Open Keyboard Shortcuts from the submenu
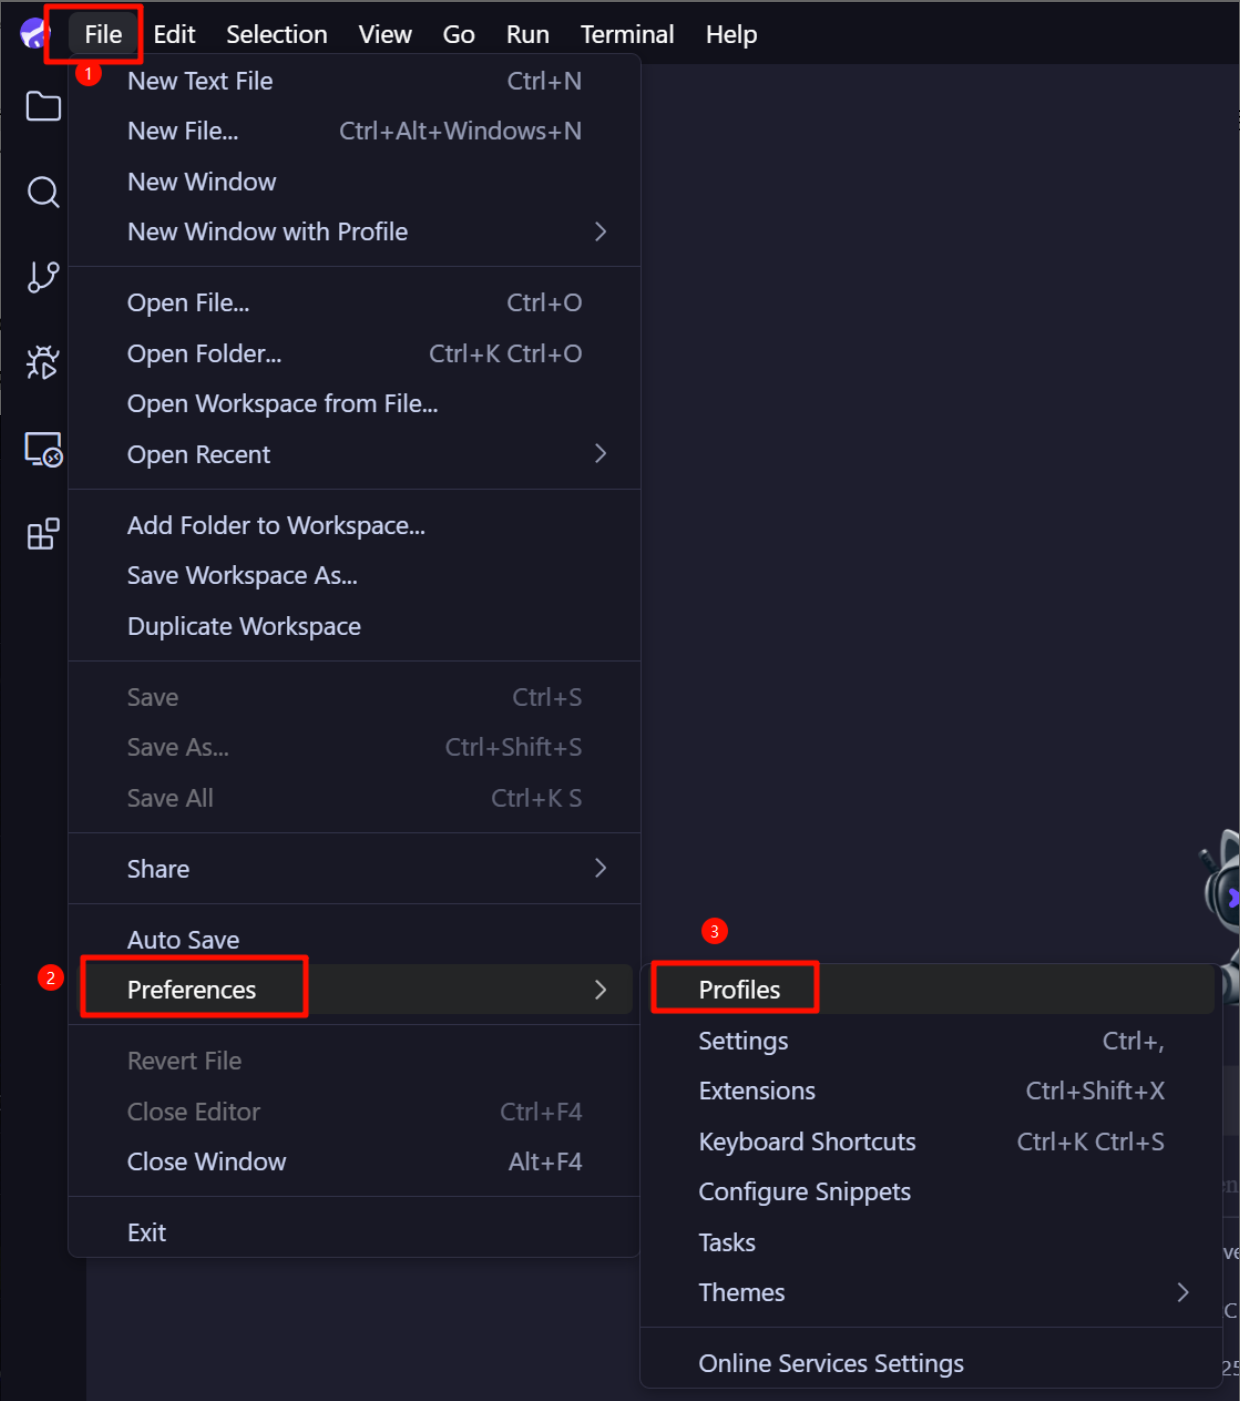The height and width of the screenshot is (1401, 1240). (x=807, y=1141)
